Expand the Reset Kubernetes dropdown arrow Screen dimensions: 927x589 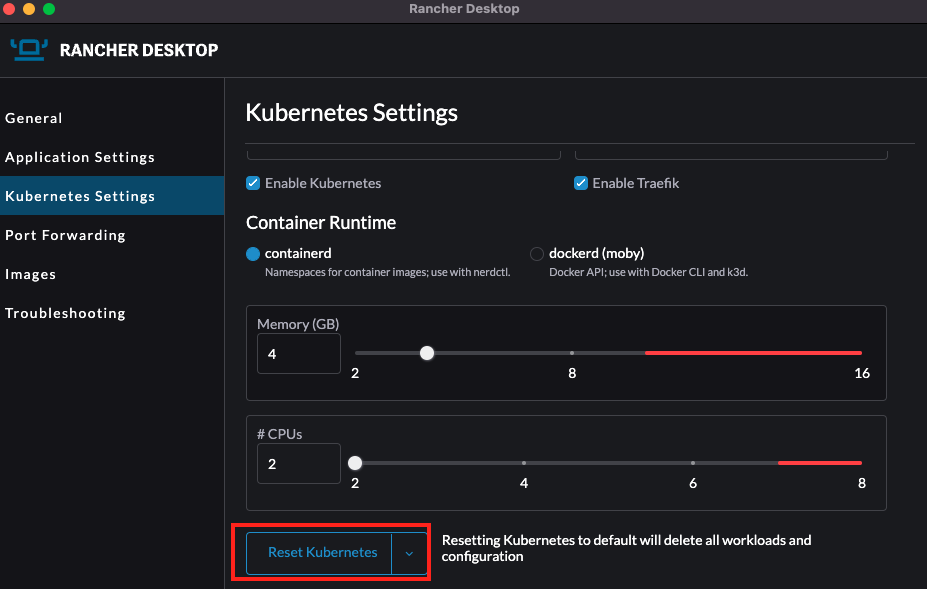click(409, 553)
